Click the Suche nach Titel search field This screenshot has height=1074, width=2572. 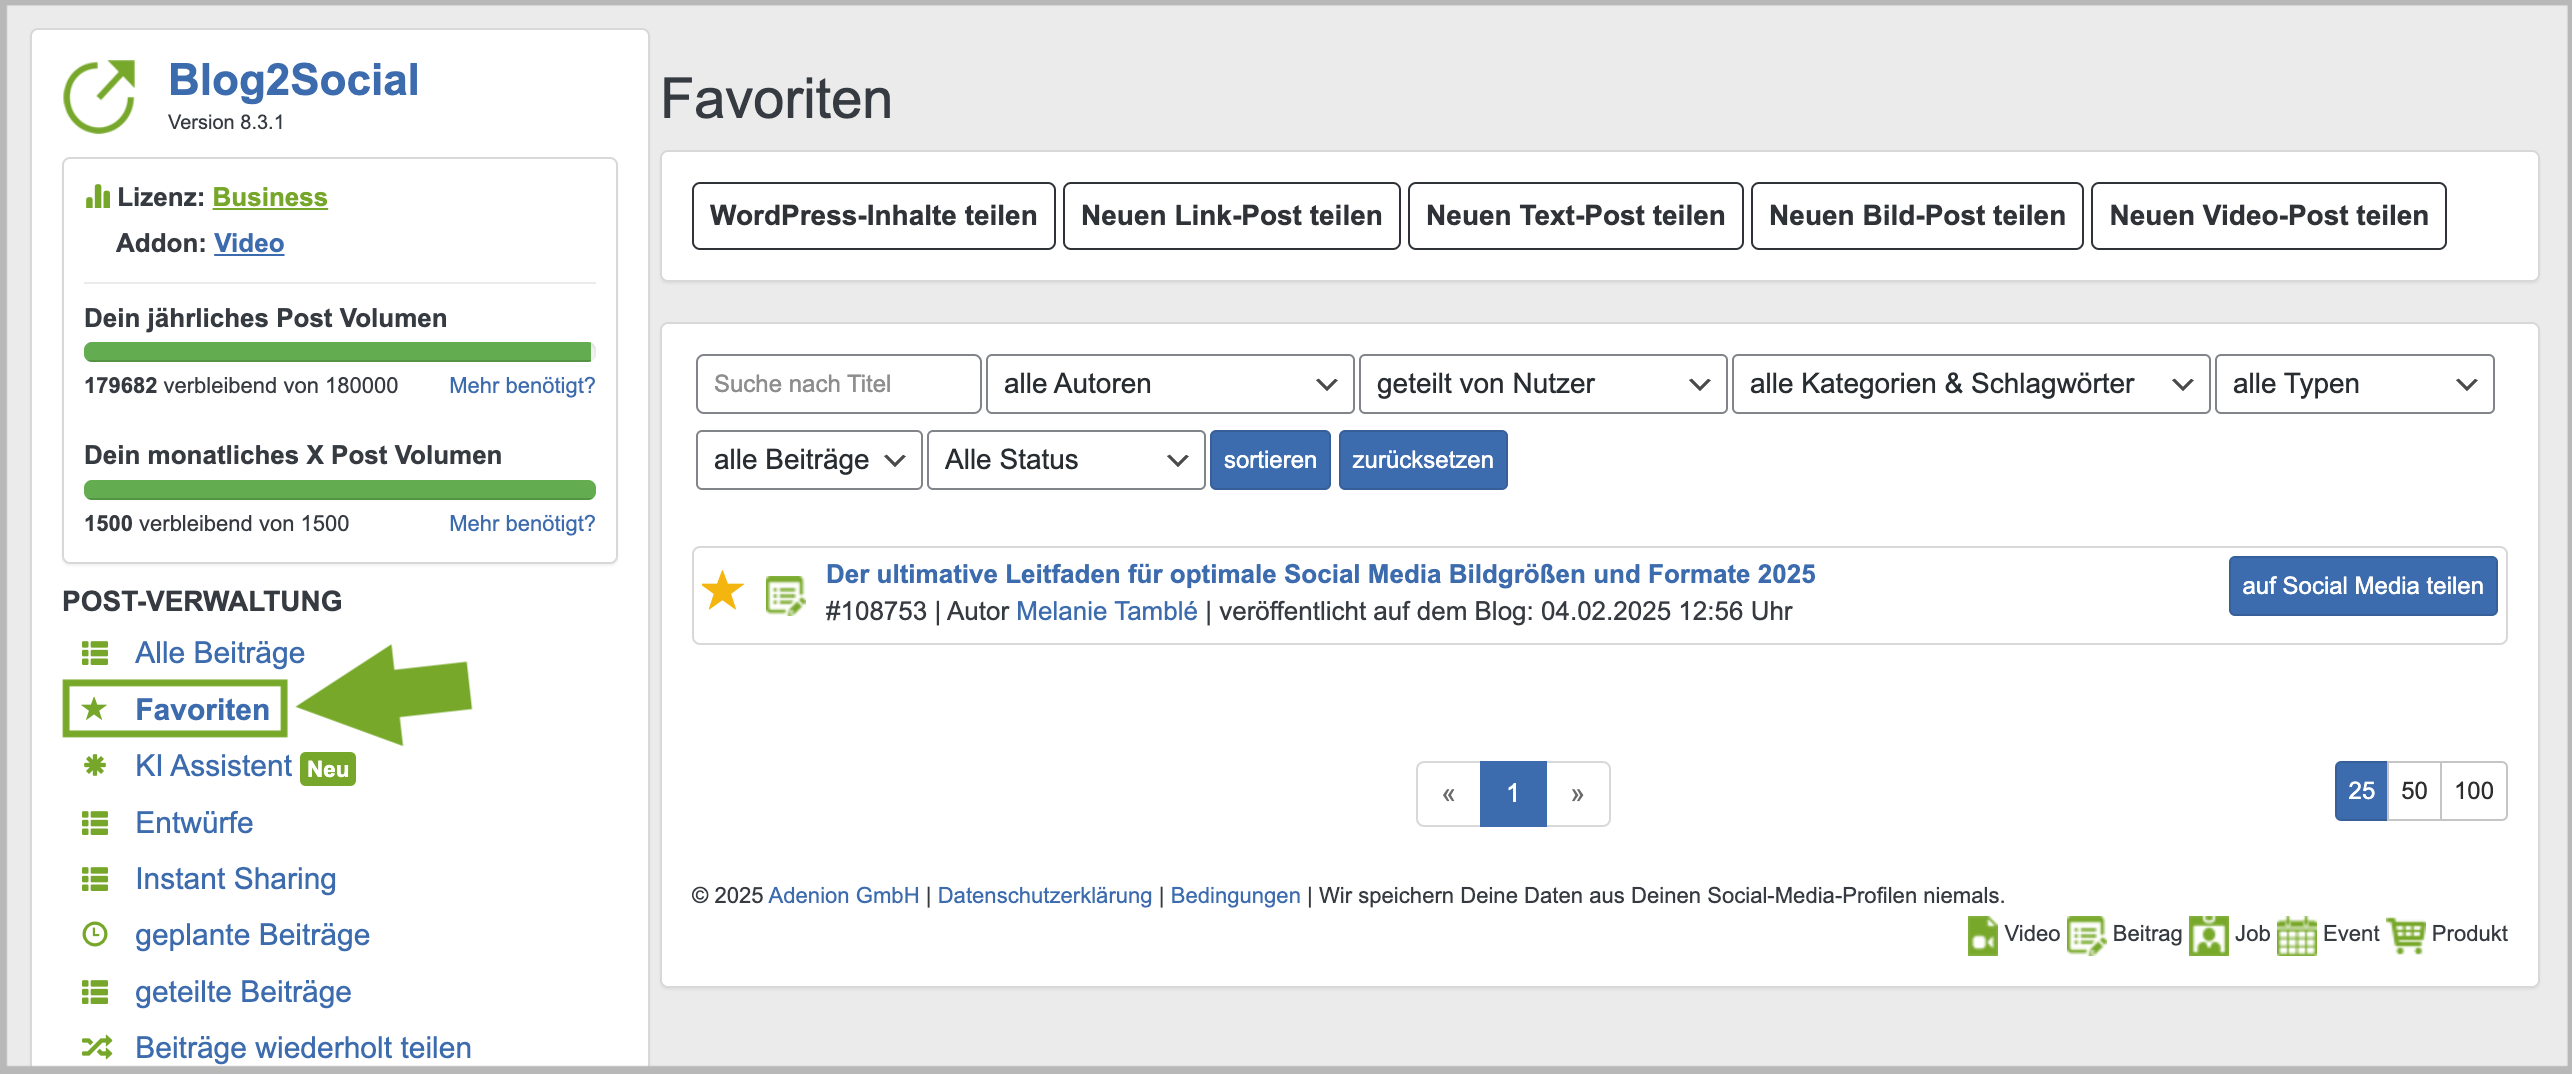[838, 384]
